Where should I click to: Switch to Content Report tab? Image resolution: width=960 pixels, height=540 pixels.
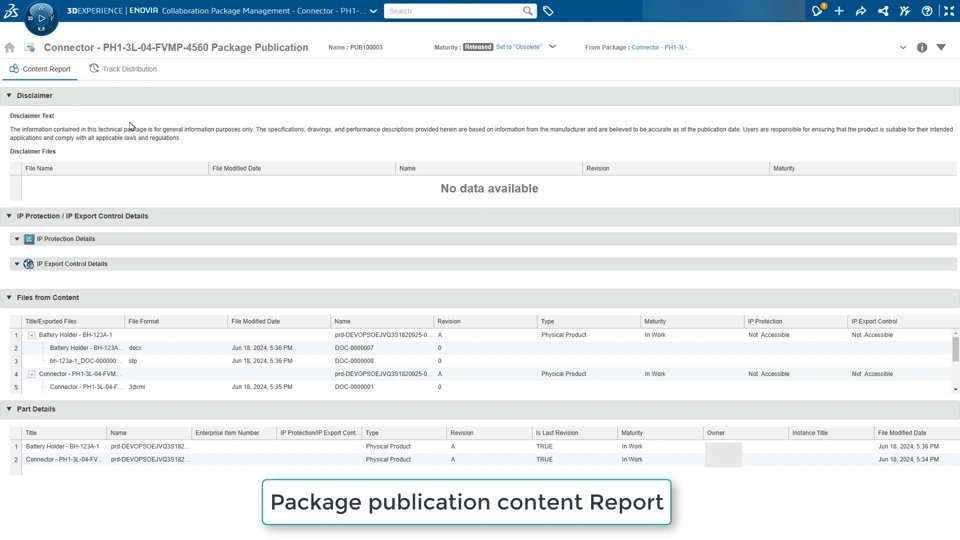point(40,69)
